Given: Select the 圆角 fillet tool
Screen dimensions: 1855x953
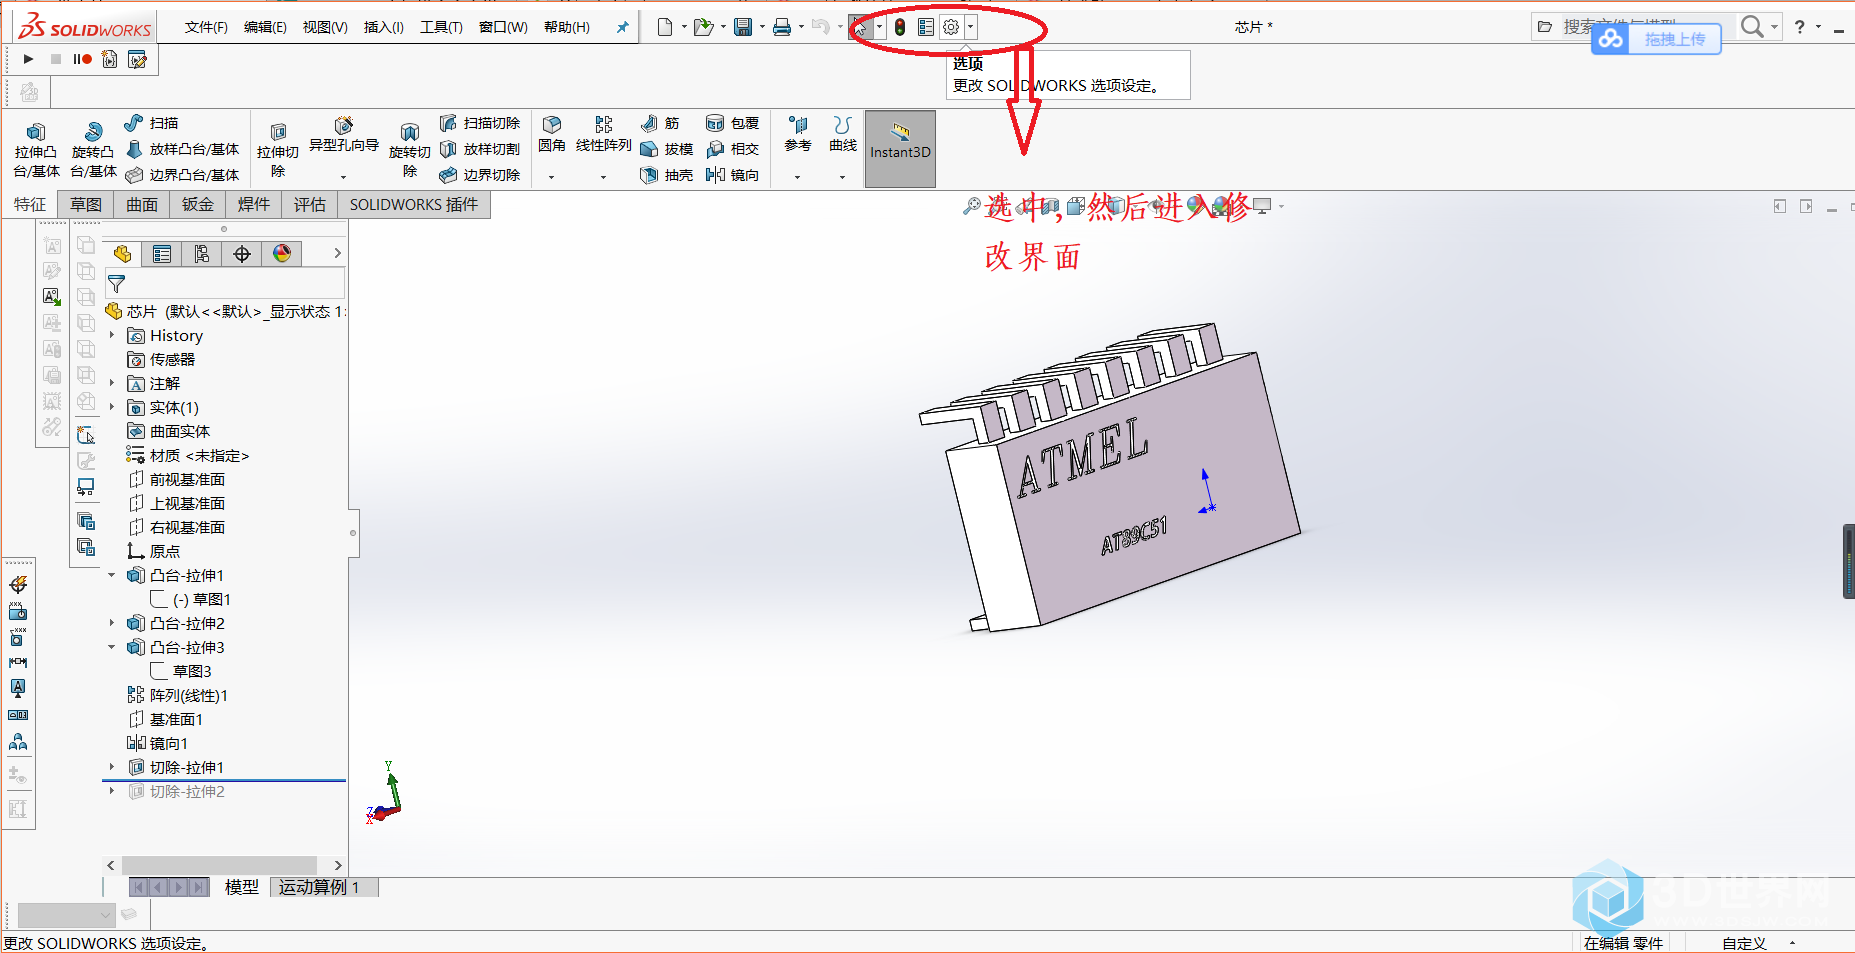Looking at the screenshot, I should (x=552, y=134).
